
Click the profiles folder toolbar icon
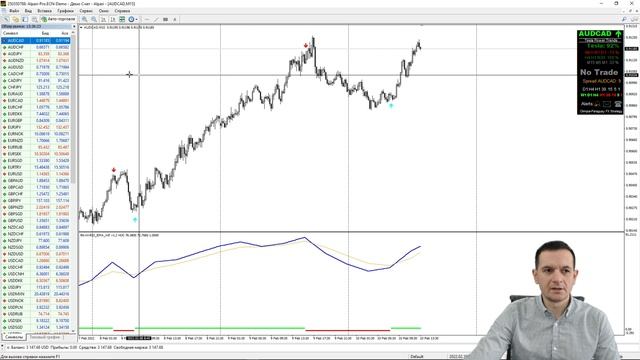(16, 19)
